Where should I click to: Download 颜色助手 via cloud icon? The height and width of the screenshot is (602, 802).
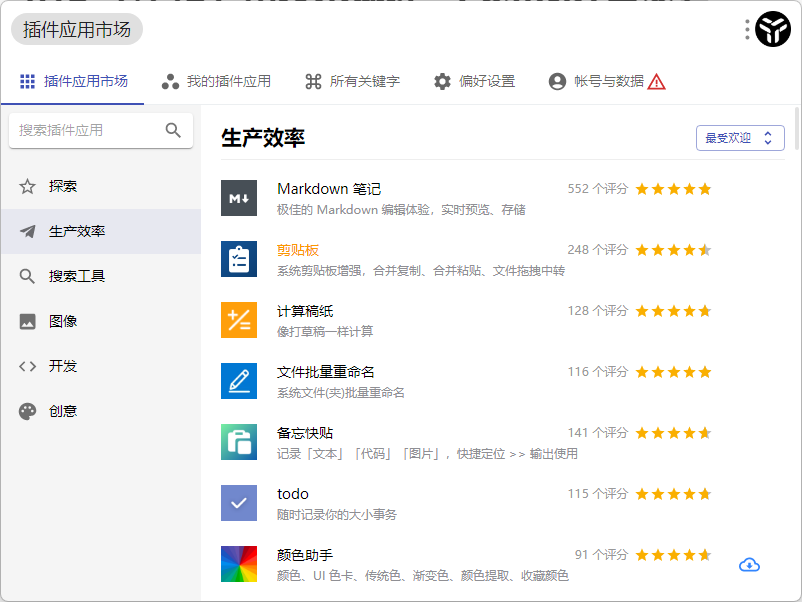click(x=749, y=565)
